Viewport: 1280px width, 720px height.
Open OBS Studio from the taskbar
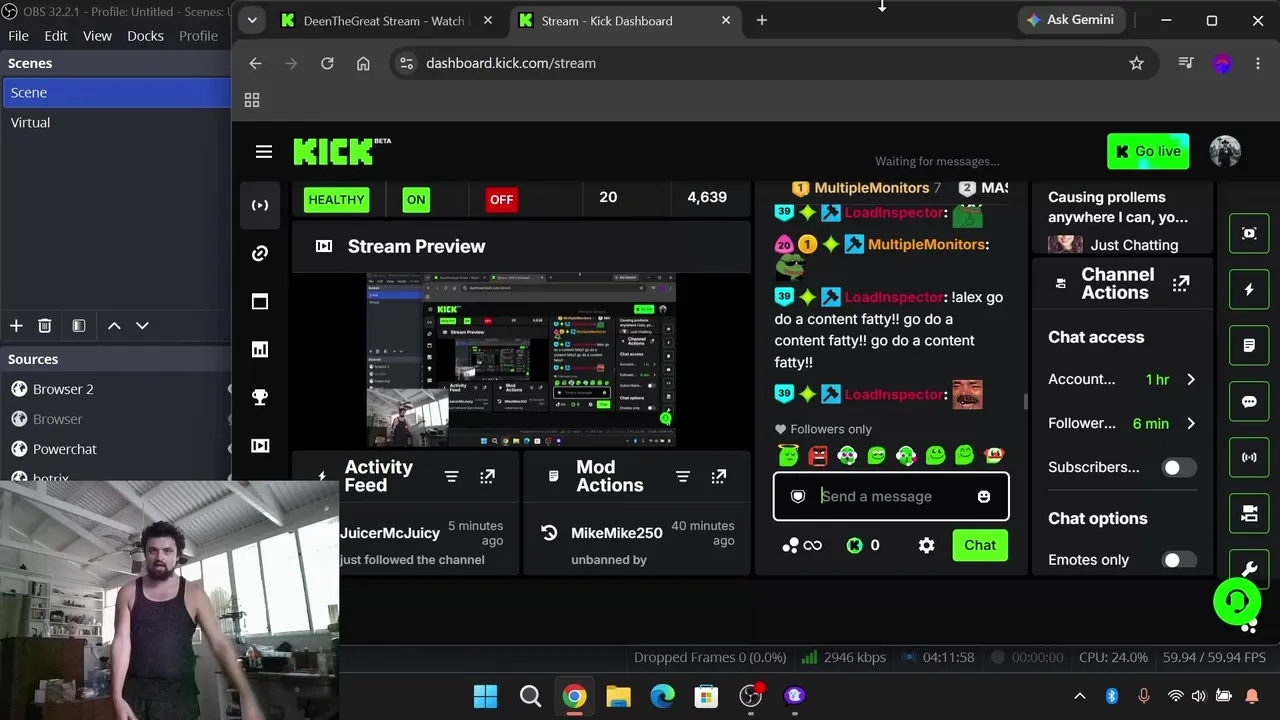pyautogui.click(x=750, y=696)
